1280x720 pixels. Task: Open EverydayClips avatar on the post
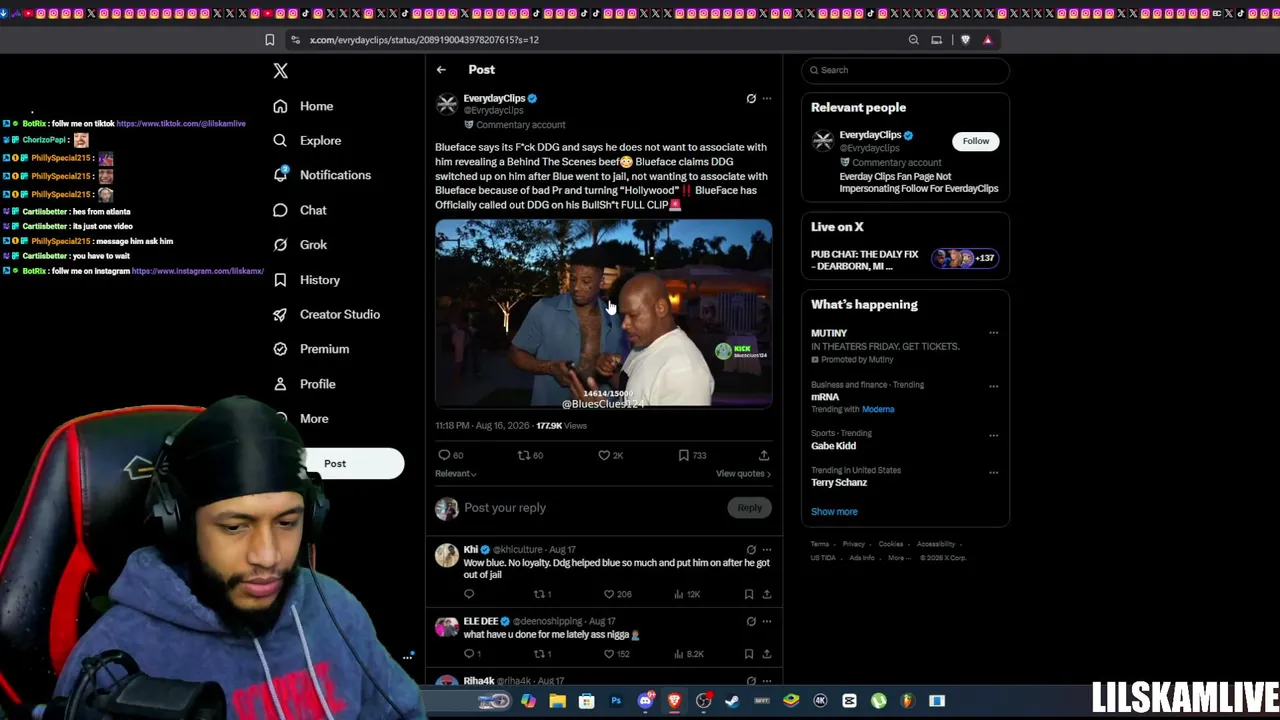pos(447,104)
